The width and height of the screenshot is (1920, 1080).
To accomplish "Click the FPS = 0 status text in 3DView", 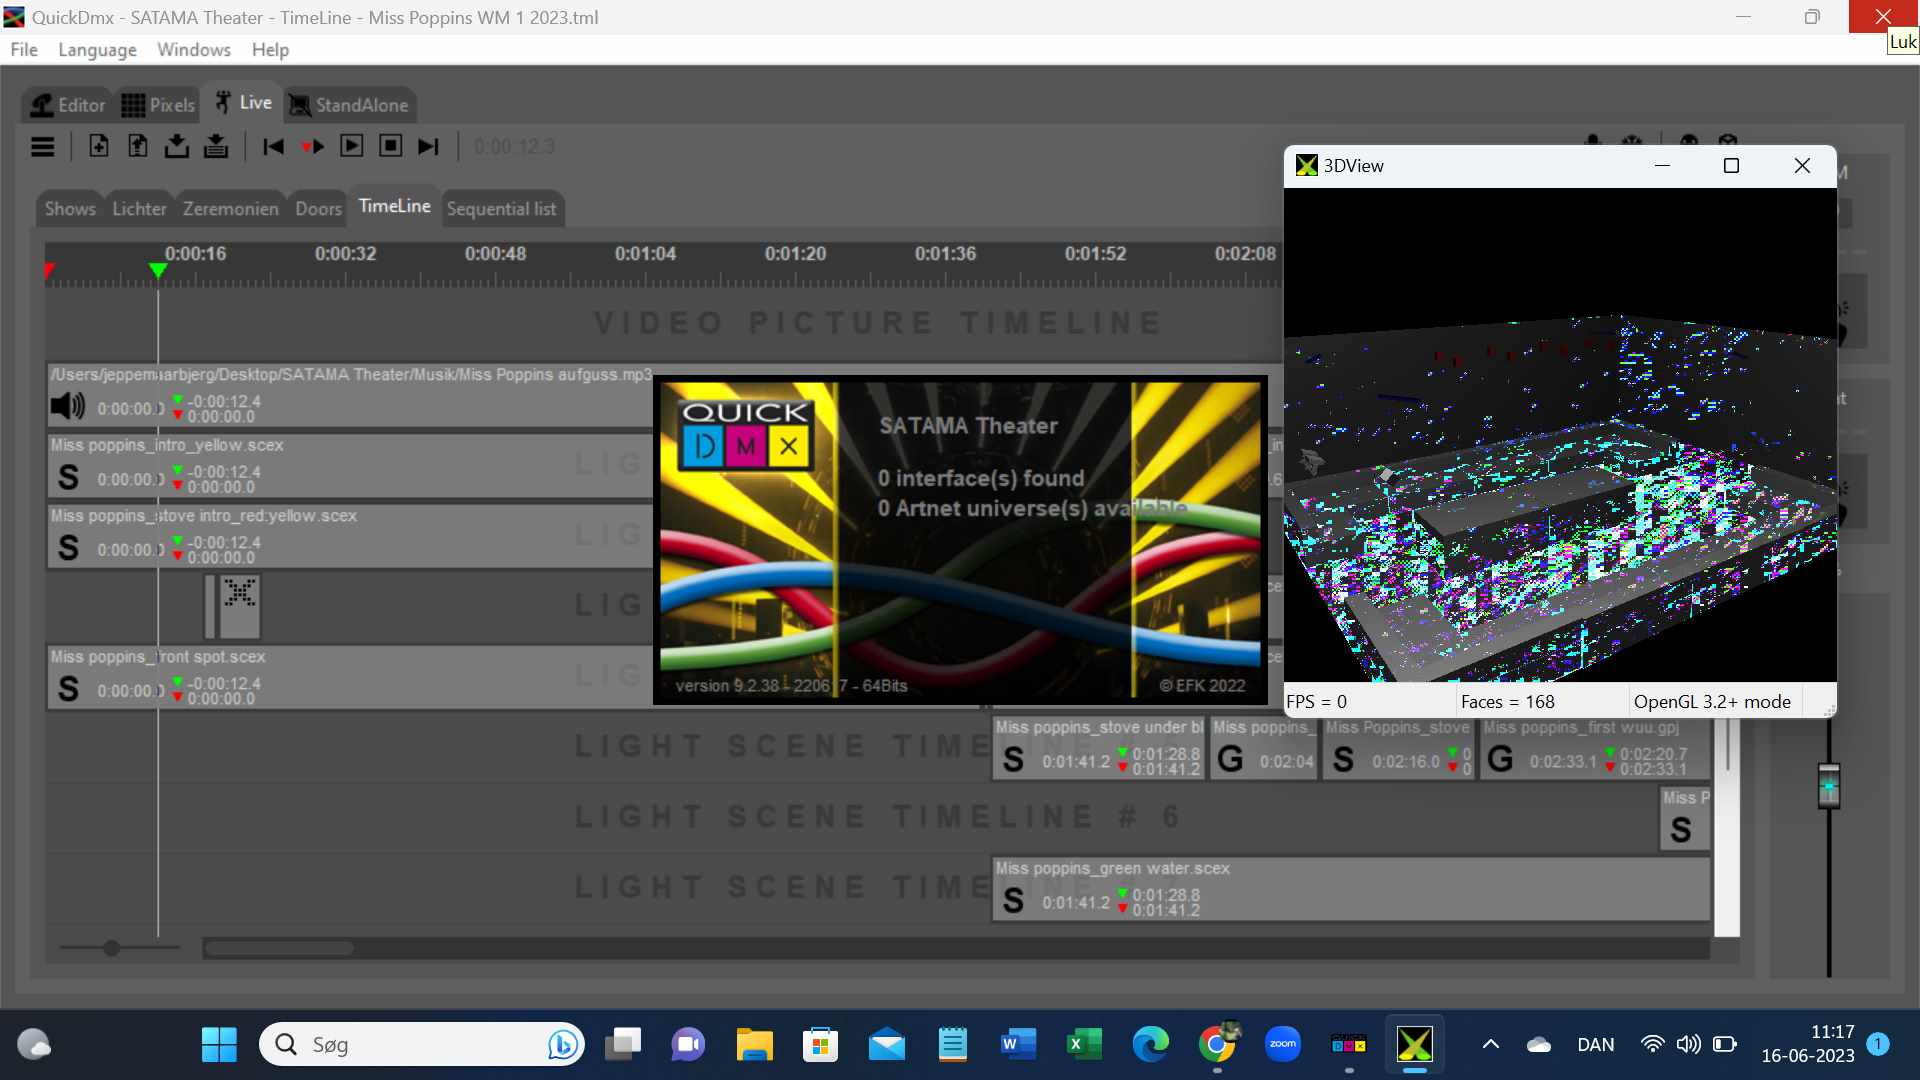I will click(1316, 701).
